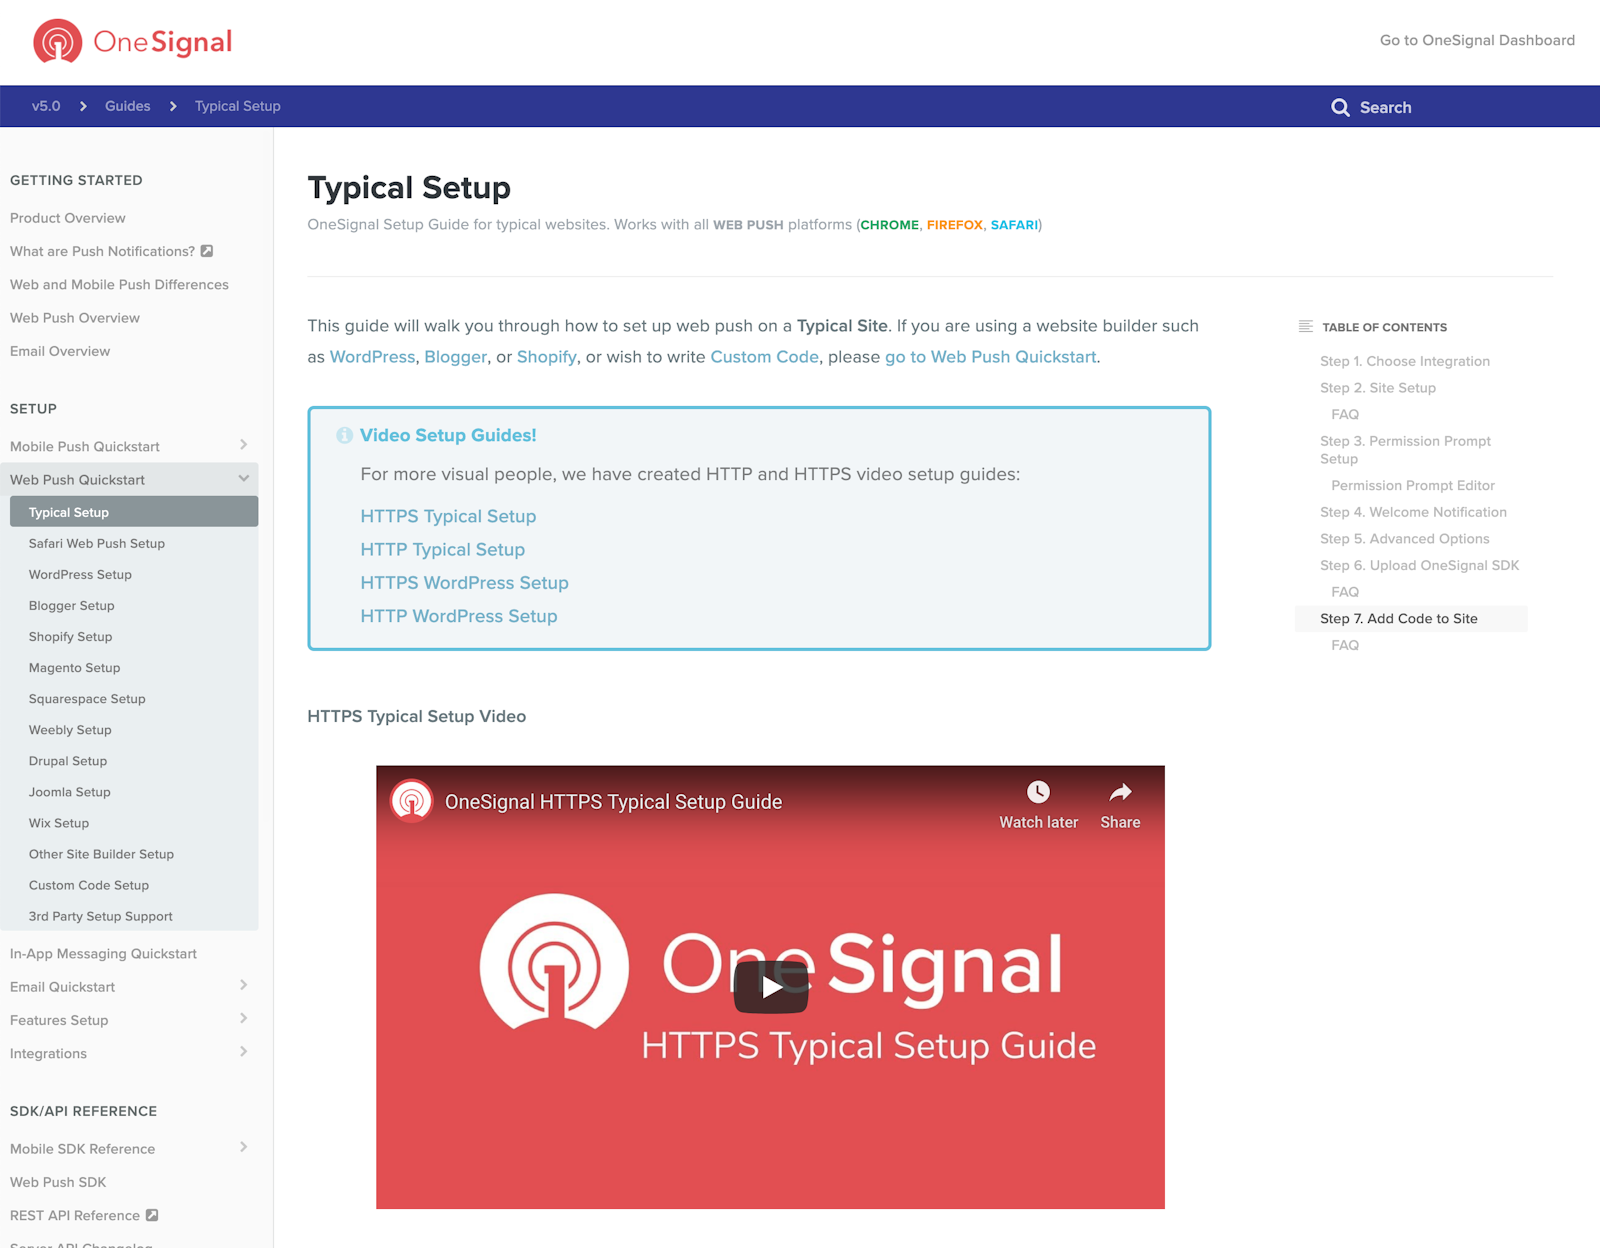Open Product Overview page
Viewport: 1600px width, 1248px height.
click(68, 218)
